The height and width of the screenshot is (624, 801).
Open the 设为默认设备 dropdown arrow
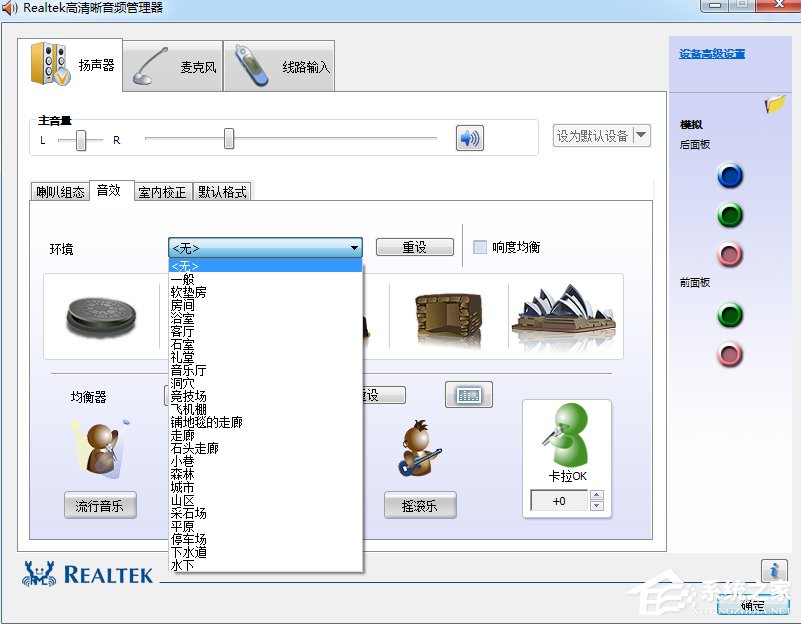640,134
